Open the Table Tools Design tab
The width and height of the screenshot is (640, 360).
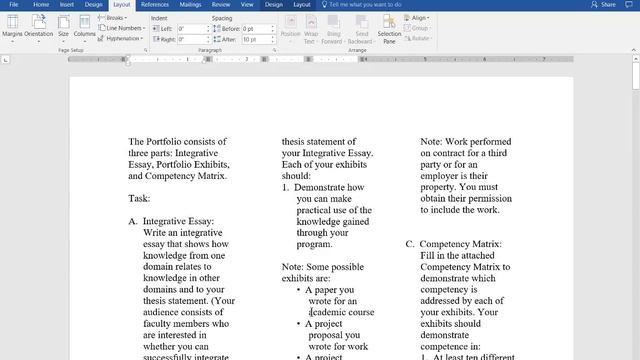click(x=273, y=4)
